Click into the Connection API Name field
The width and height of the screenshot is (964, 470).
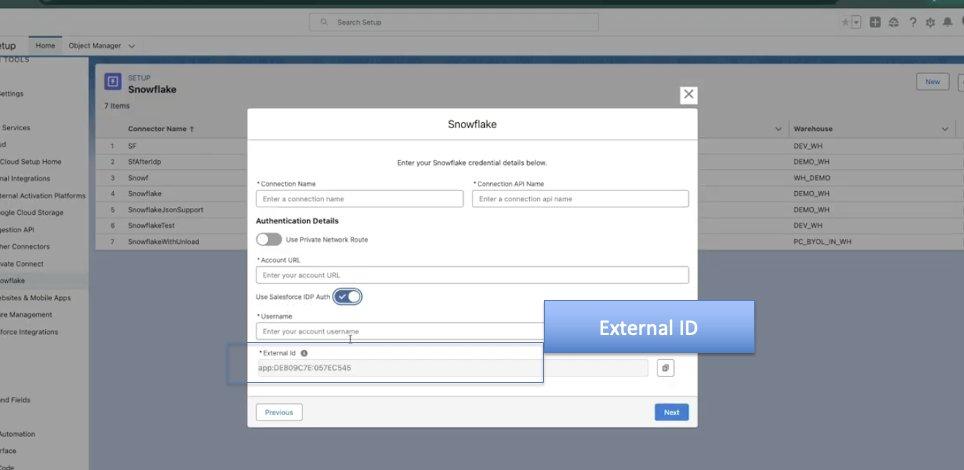click(x=580, y=199)
